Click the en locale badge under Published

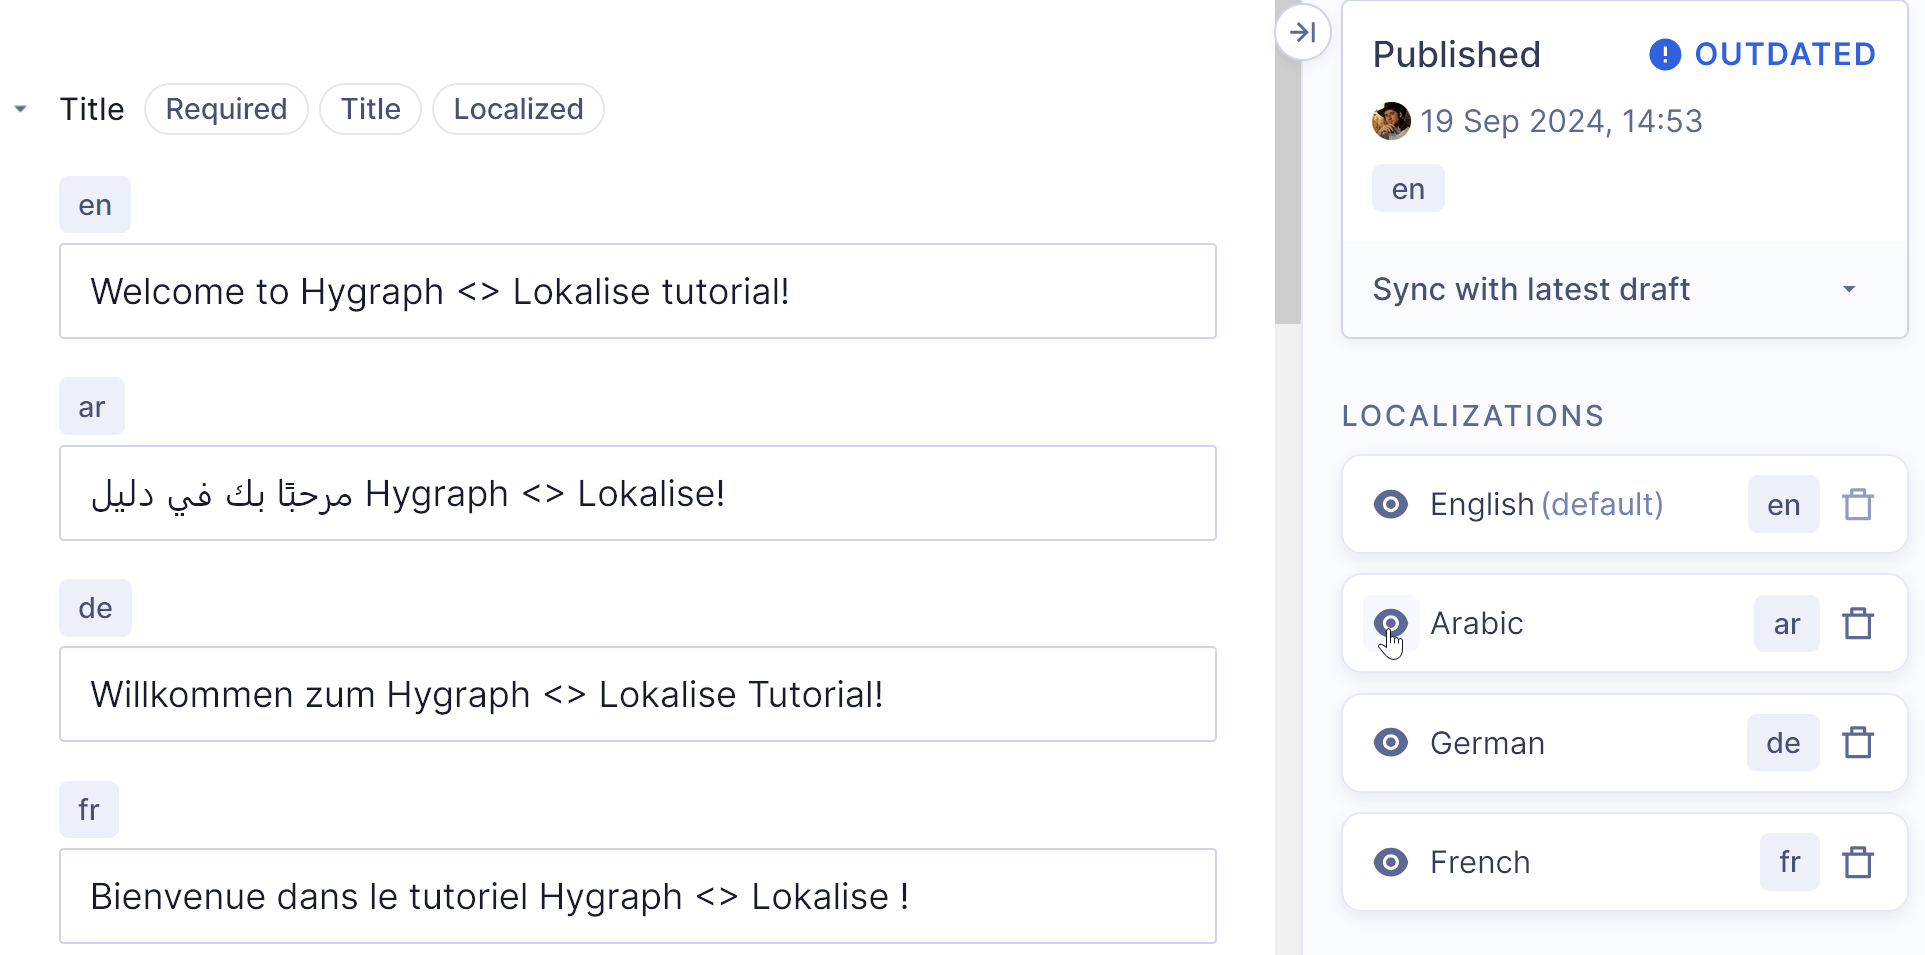tap(1407, 189)
